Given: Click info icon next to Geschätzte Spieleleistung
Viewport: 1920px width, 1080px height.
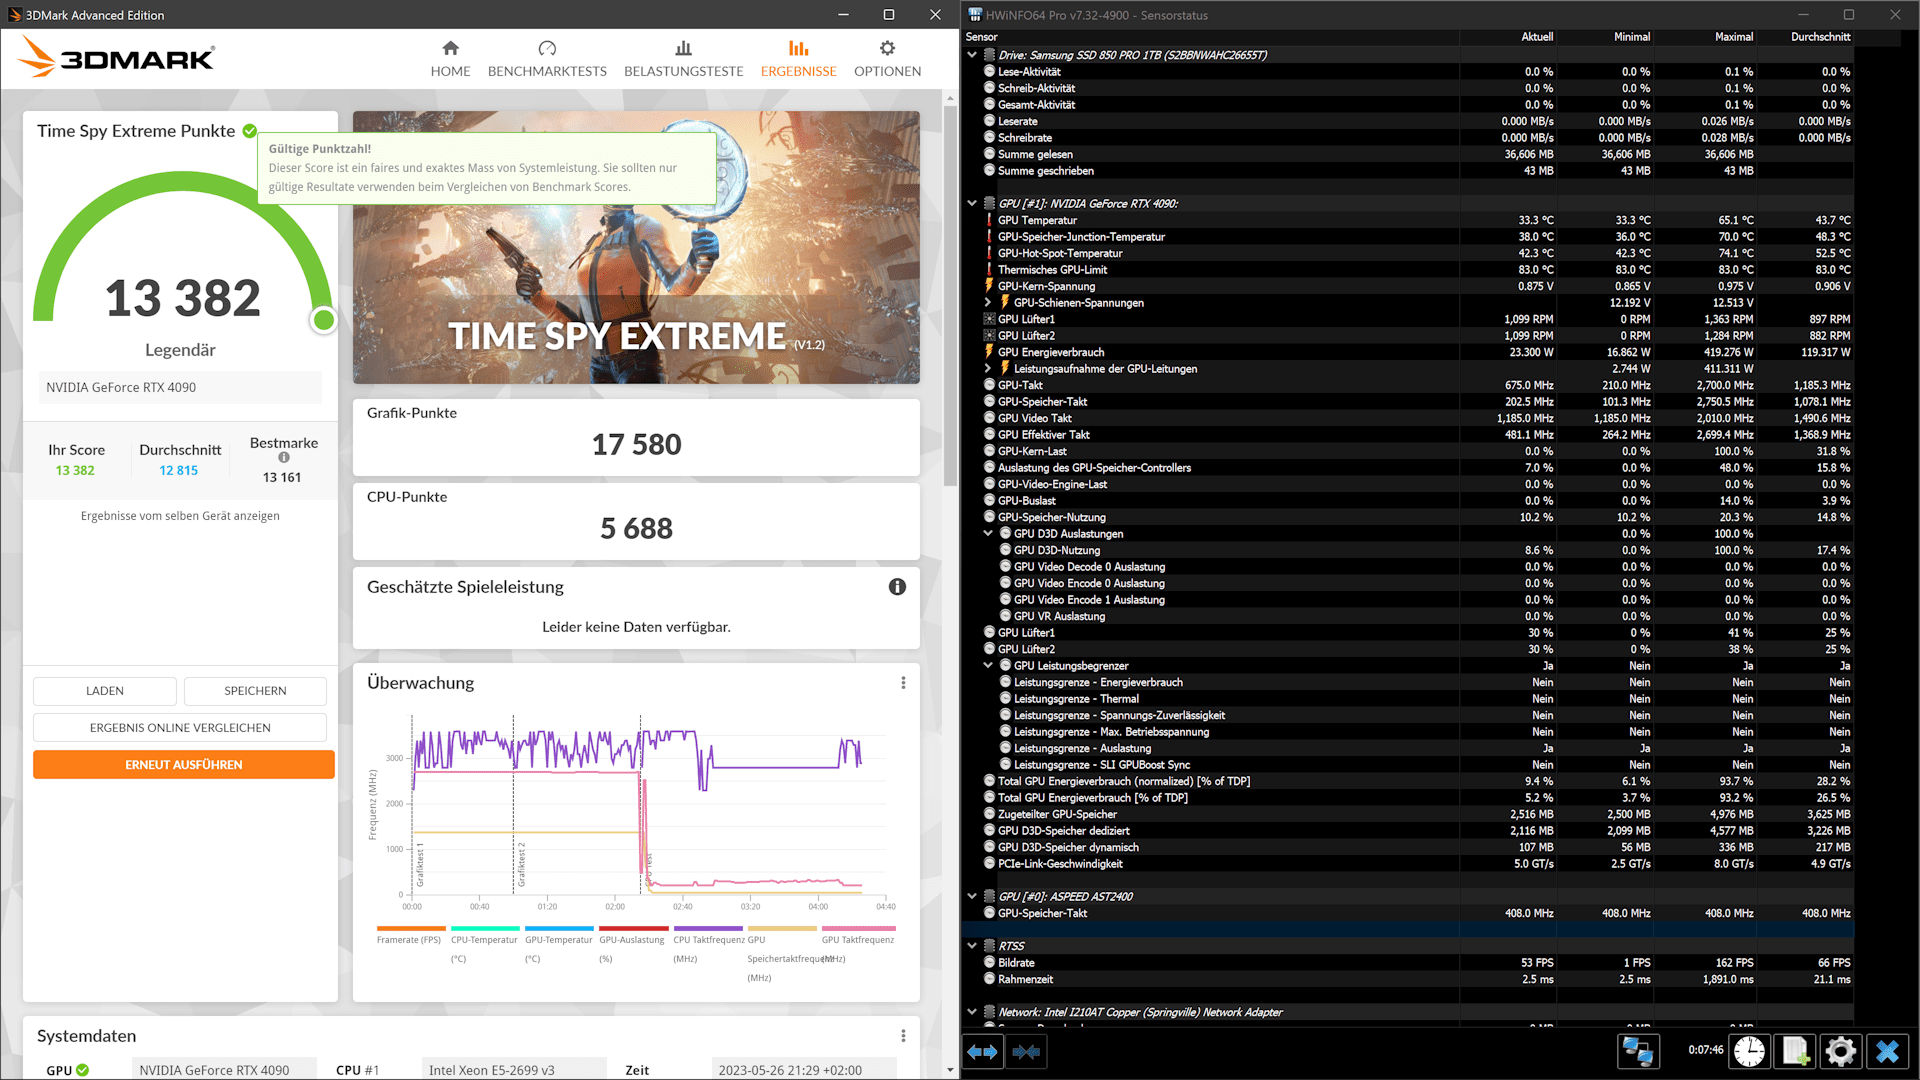Looking at the screenshot, I should point(897,587).
